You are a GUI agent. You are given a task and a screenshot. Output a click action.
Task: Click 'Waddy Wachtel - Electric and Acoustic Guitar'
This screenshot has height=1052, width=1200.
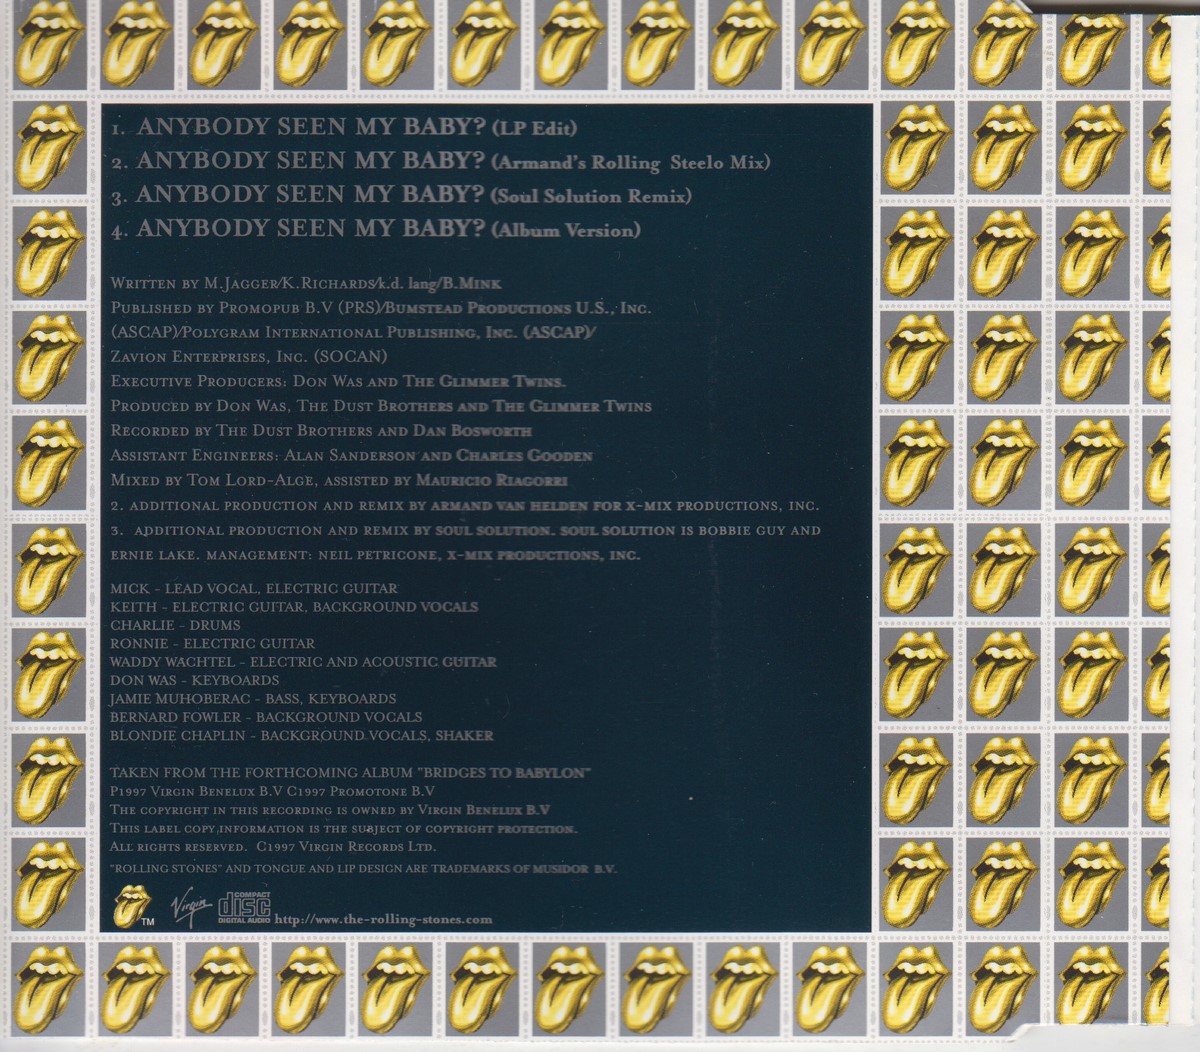[x=303, y=662]
